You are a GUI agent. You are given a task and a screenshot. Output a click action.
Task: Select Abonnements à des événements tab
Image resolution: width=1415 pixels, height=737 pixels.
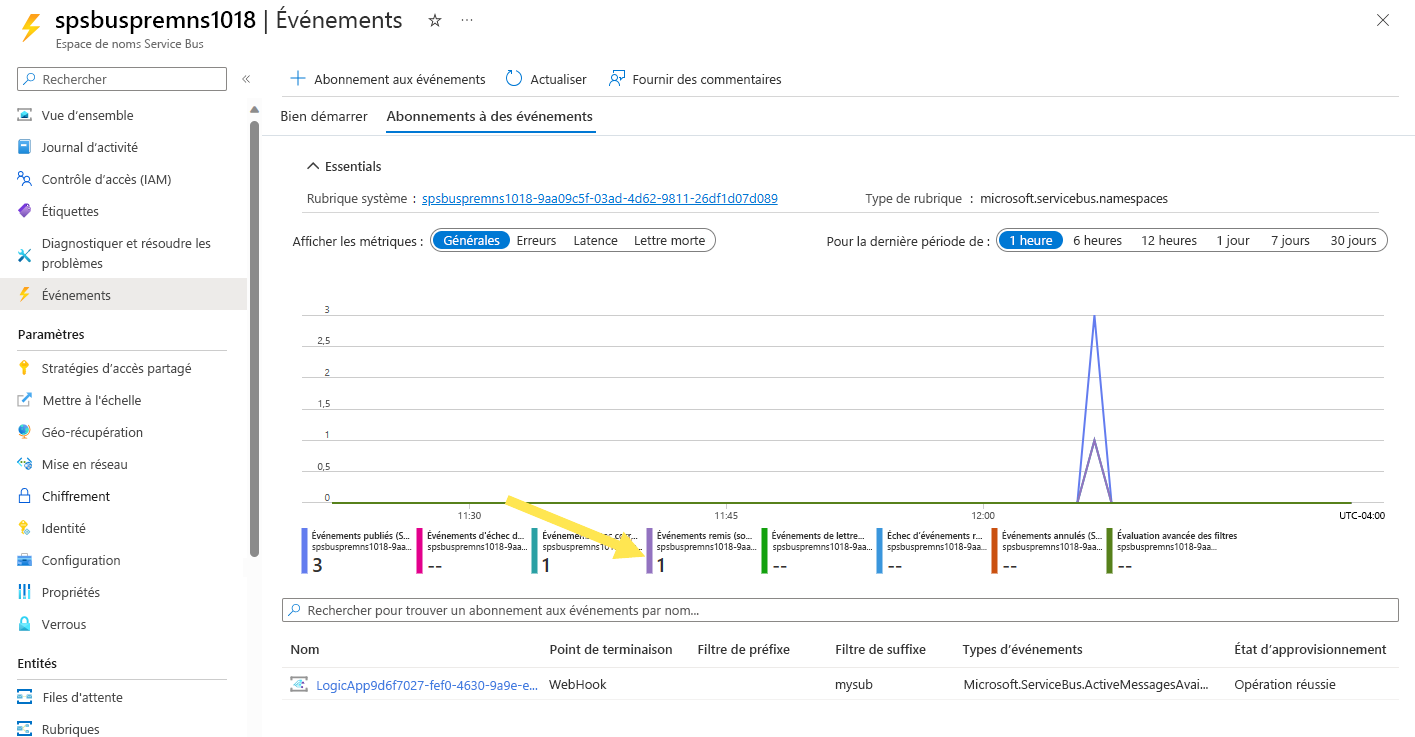(490, 116)
